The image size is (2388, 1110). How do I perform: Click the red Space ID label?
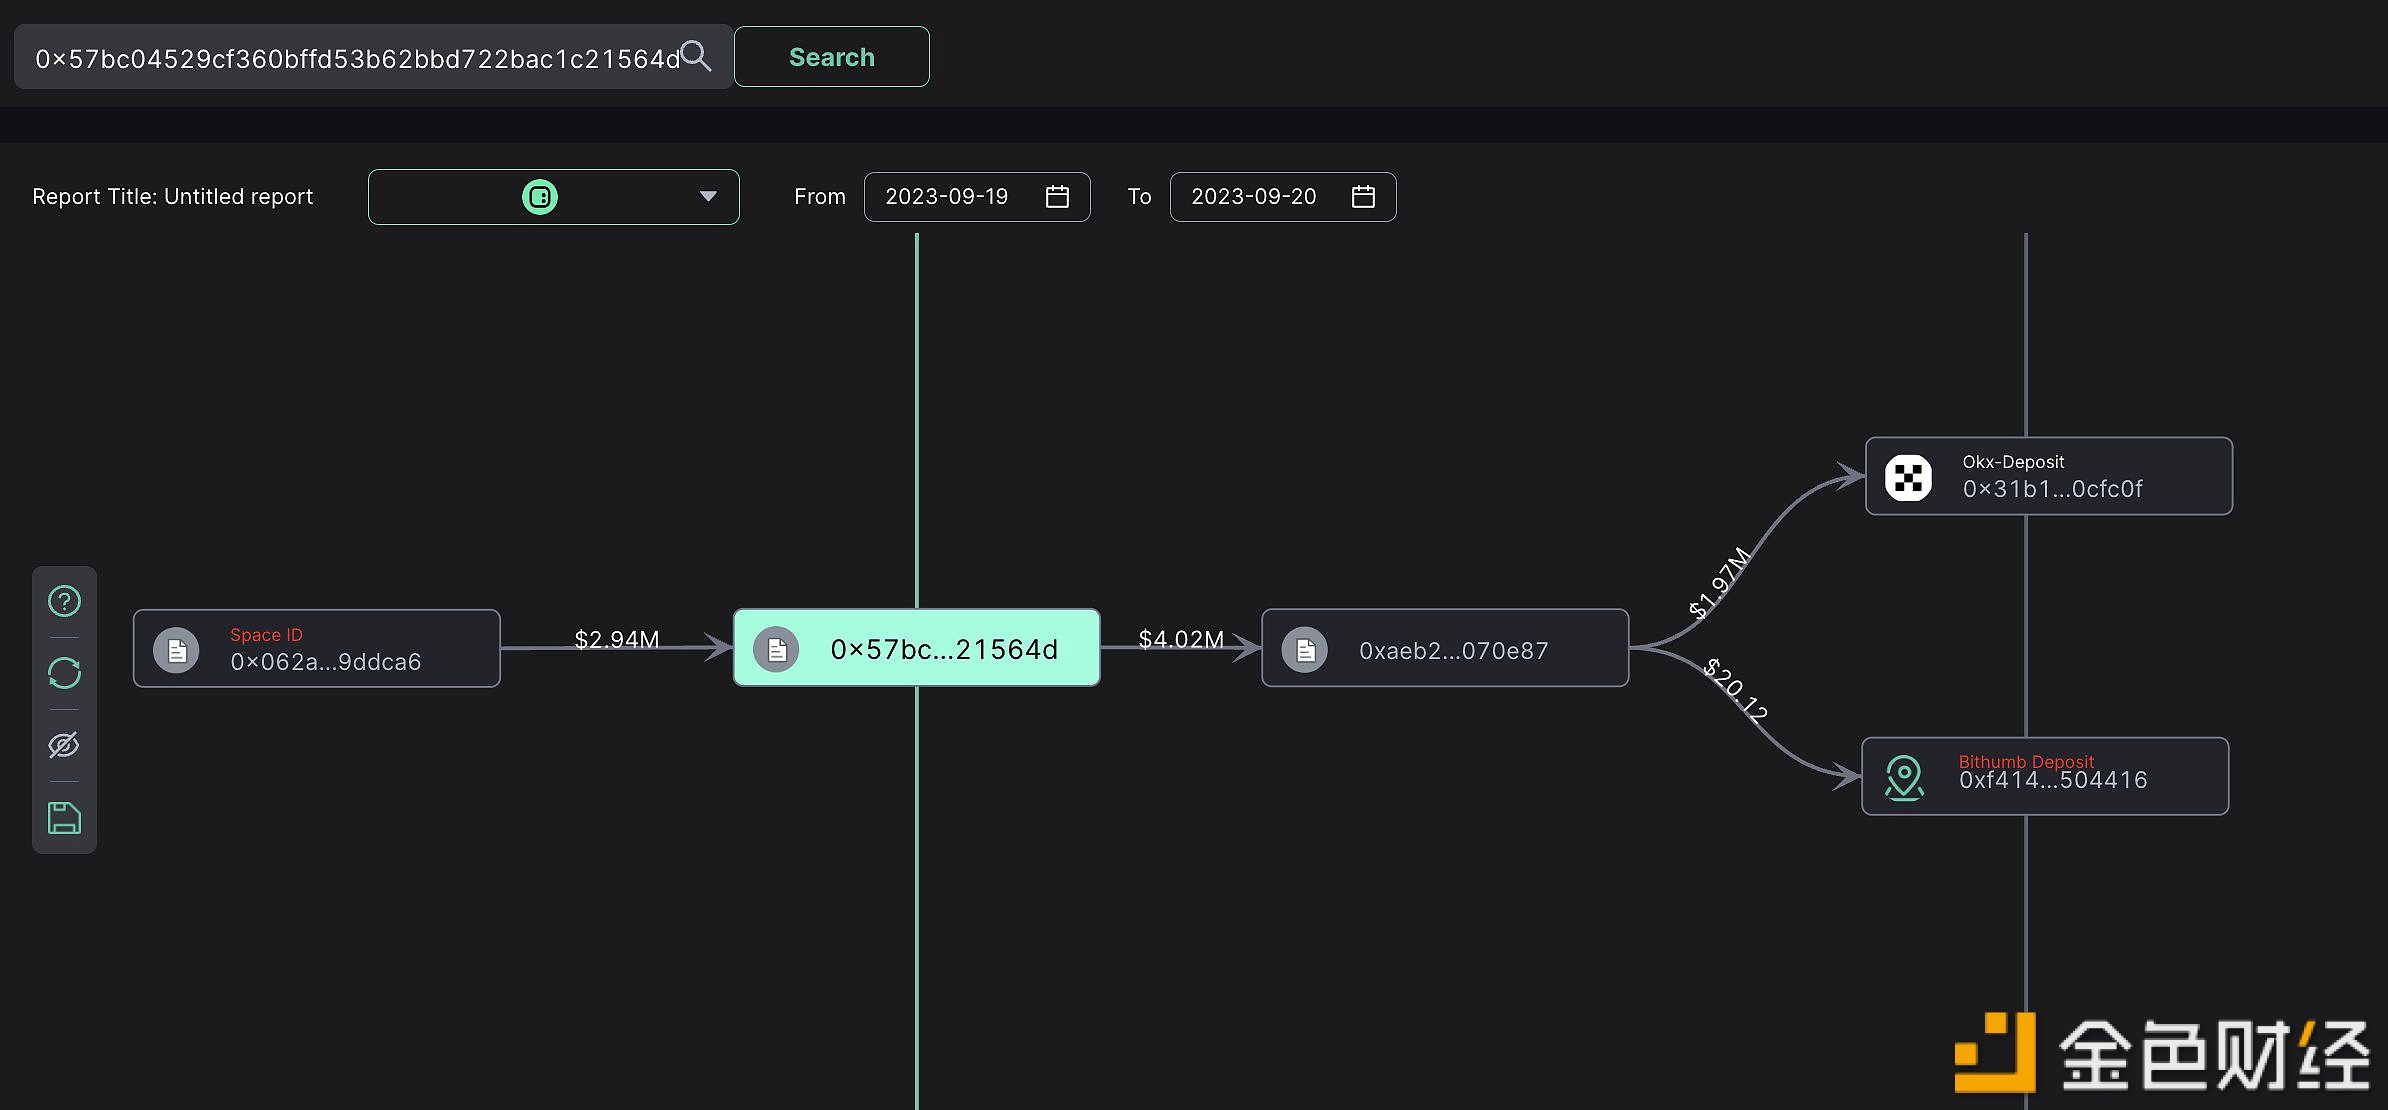266,635
